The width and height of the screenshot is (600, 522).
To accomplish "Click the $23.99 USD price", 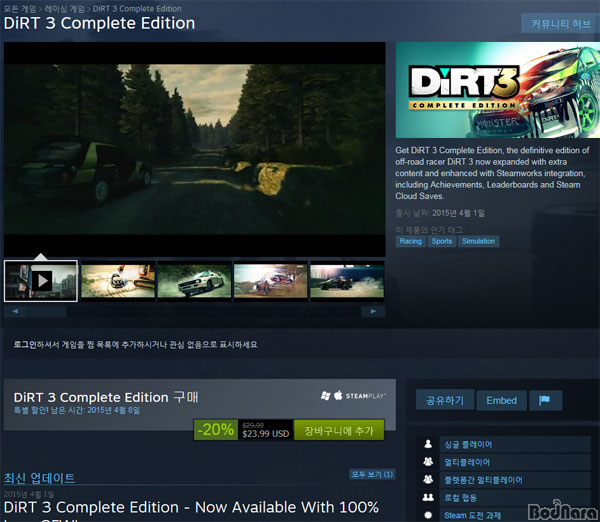I will (x=266, y=434).
